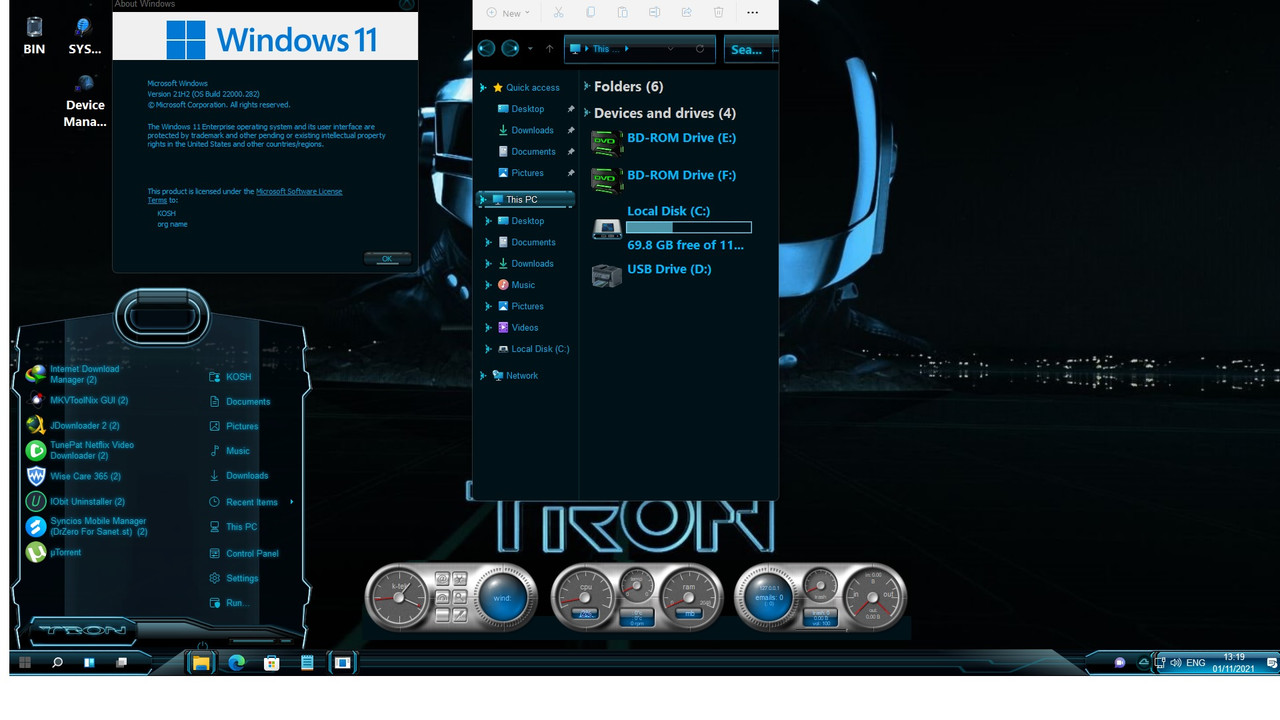Click the Windows Start button on taskbar
The image size is (1280, 720).
(x=25, y=662)
